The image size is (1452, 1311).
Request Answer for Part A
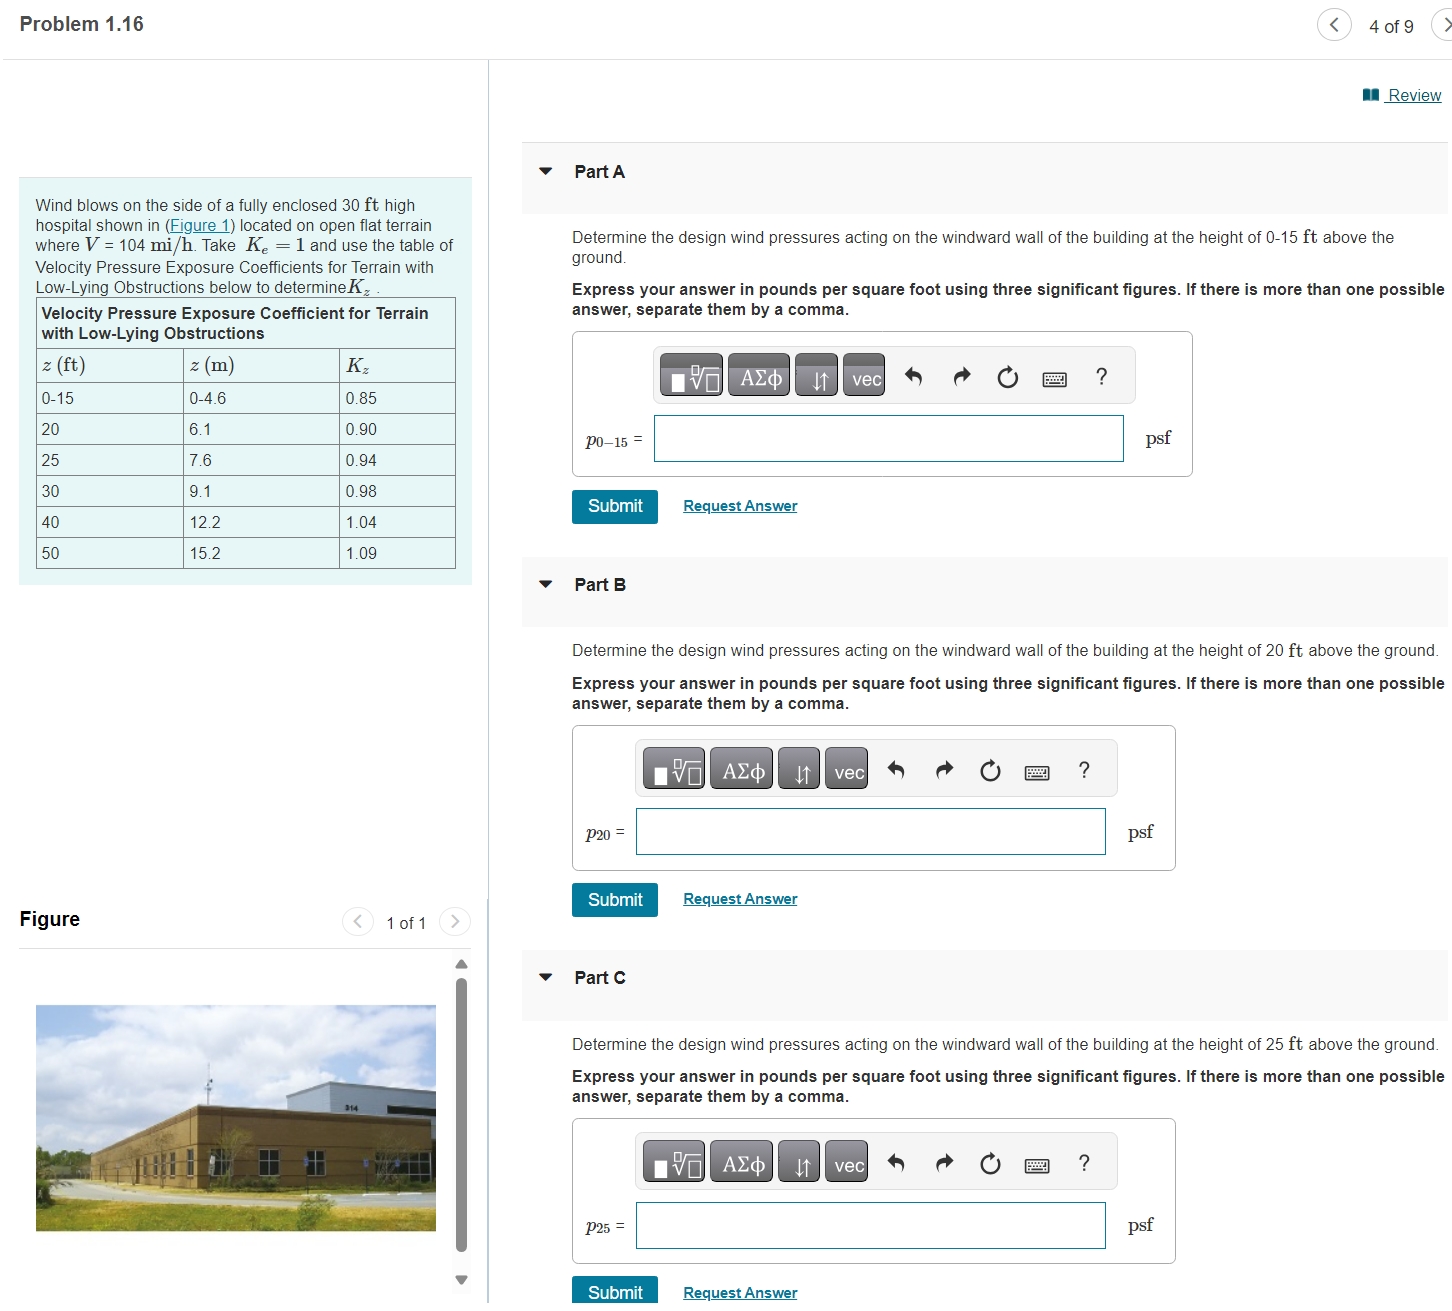[740, 506]
